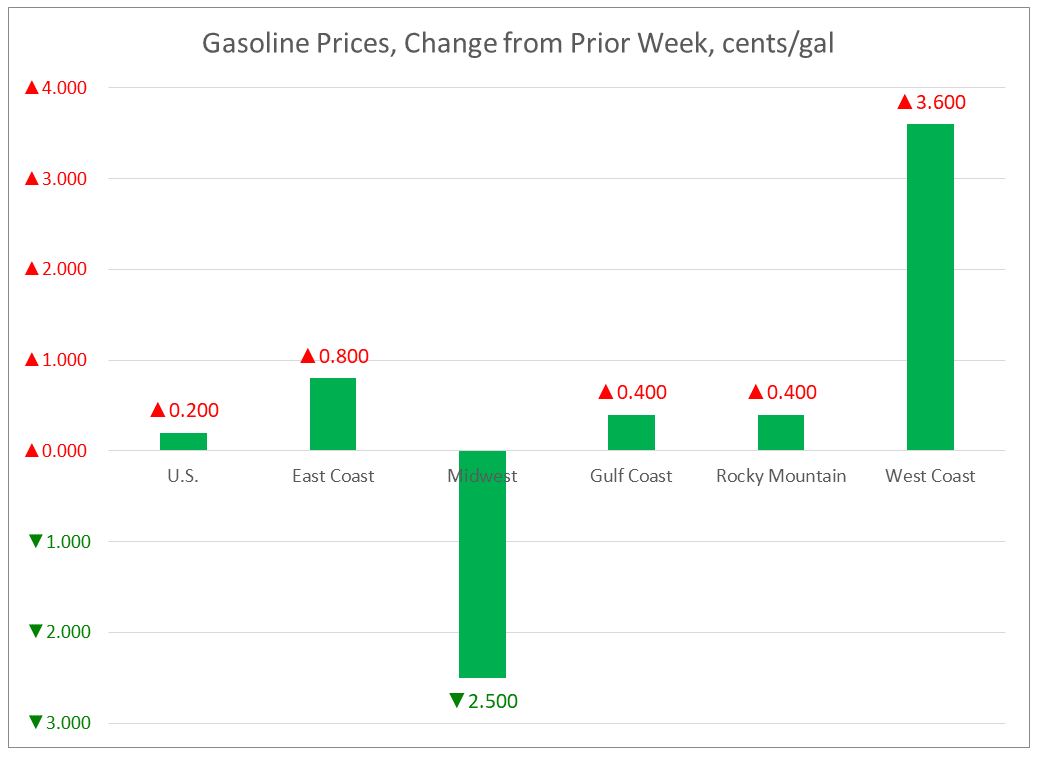Image resolution: width=1041 pixels, height=761 pixels.
Task: Click the Gulf Coast category label
Action: click(631, 476)
